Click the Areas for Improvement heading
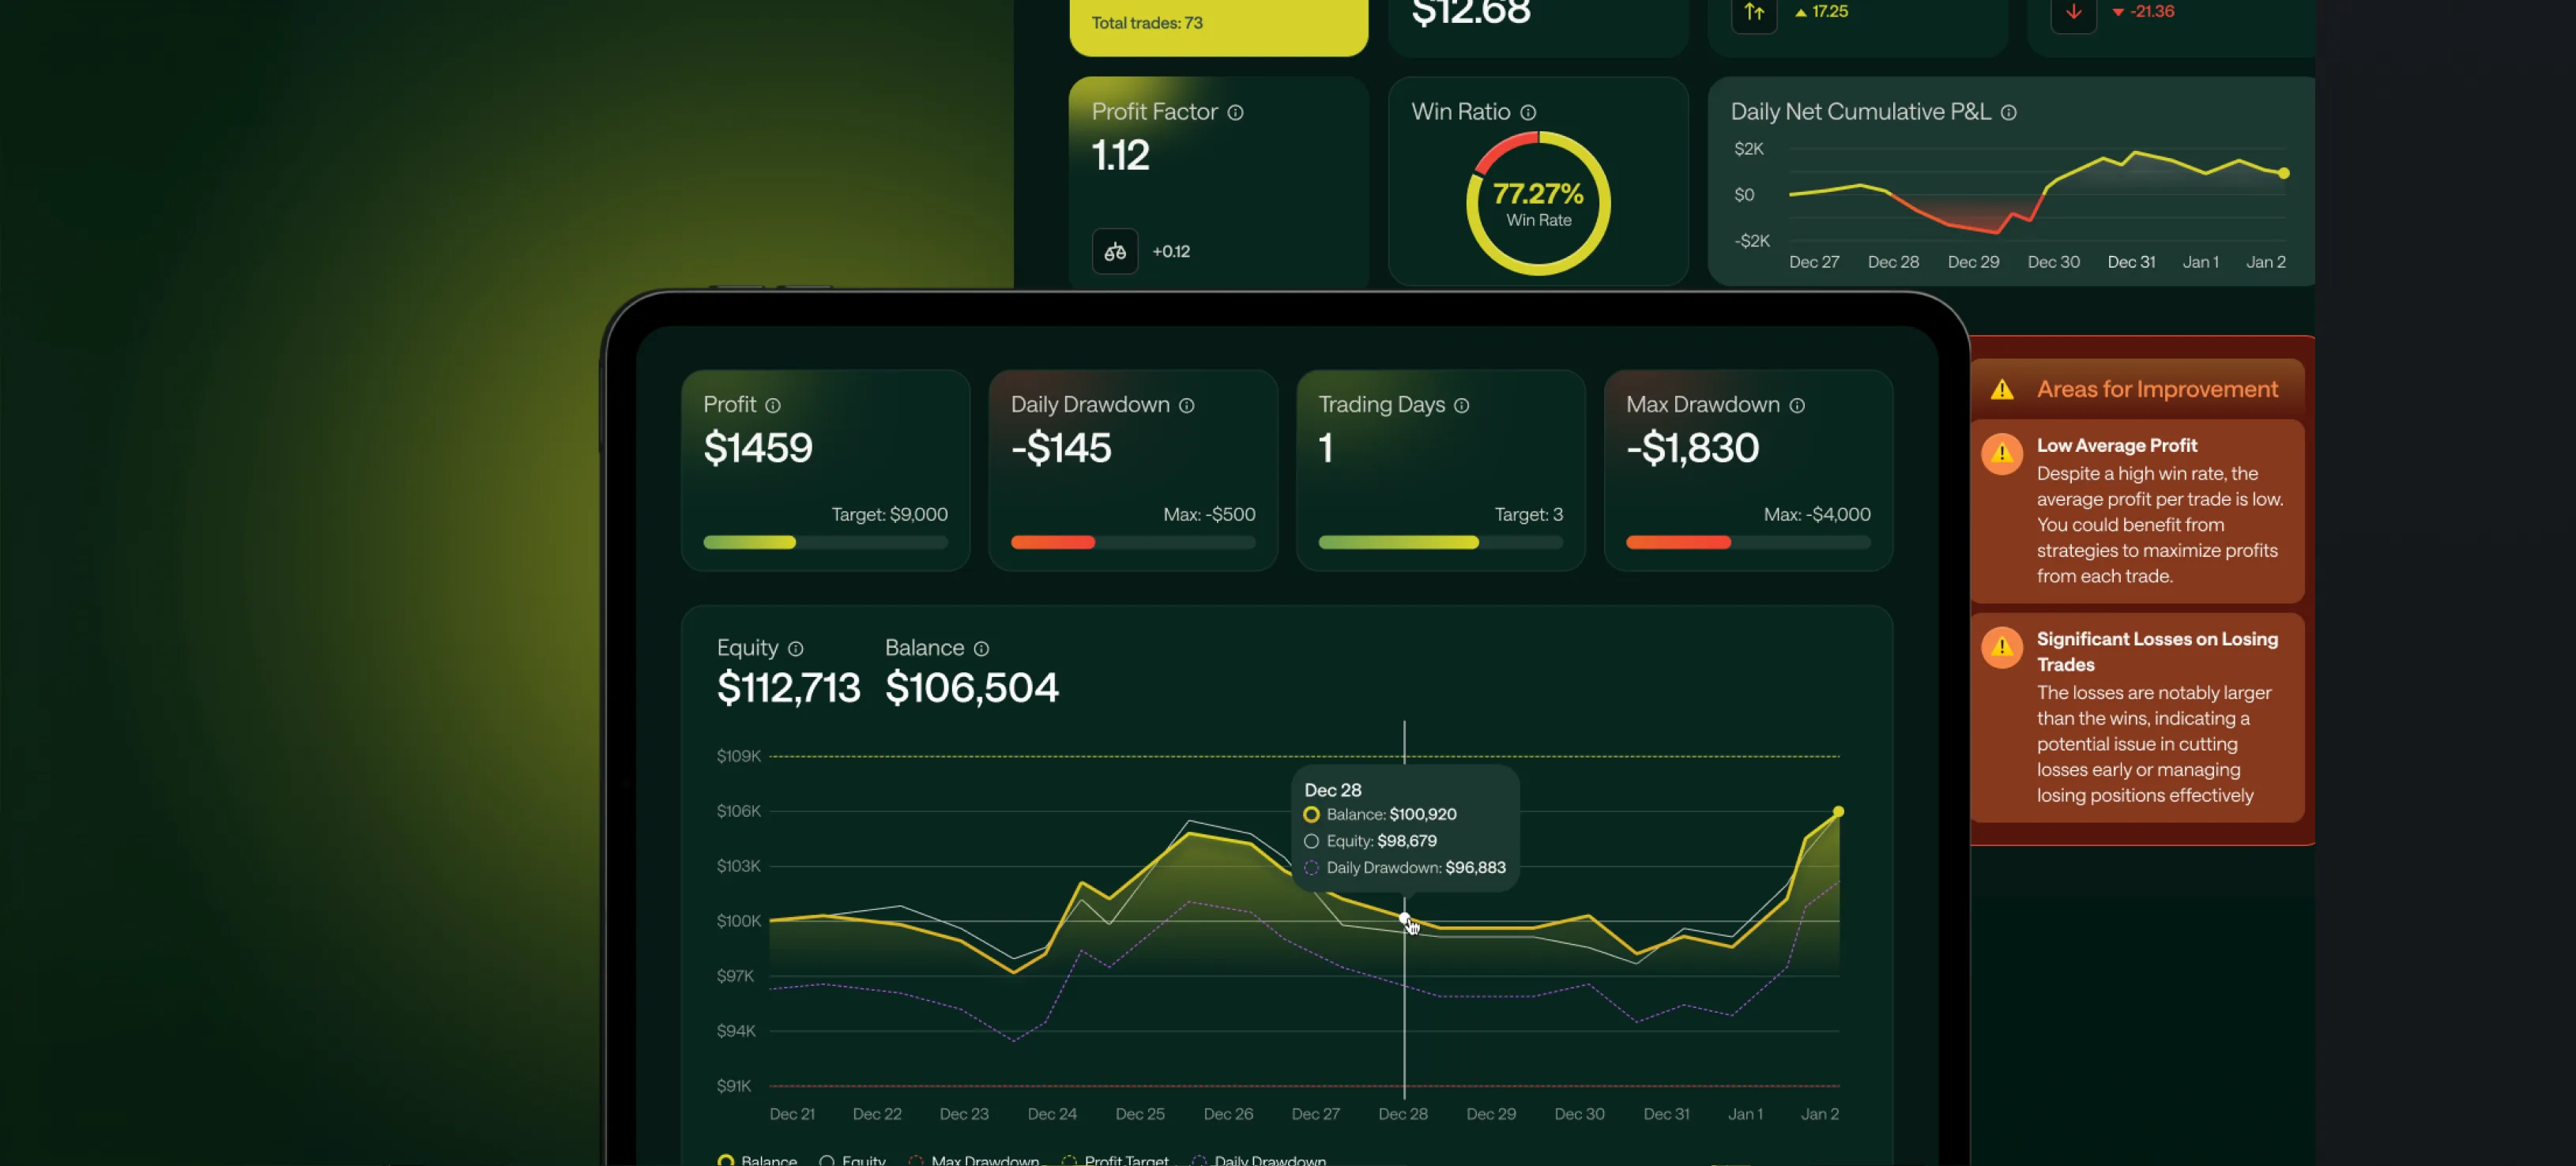Screen dimensions: 2576x1166 click(x=2157, y=390)
